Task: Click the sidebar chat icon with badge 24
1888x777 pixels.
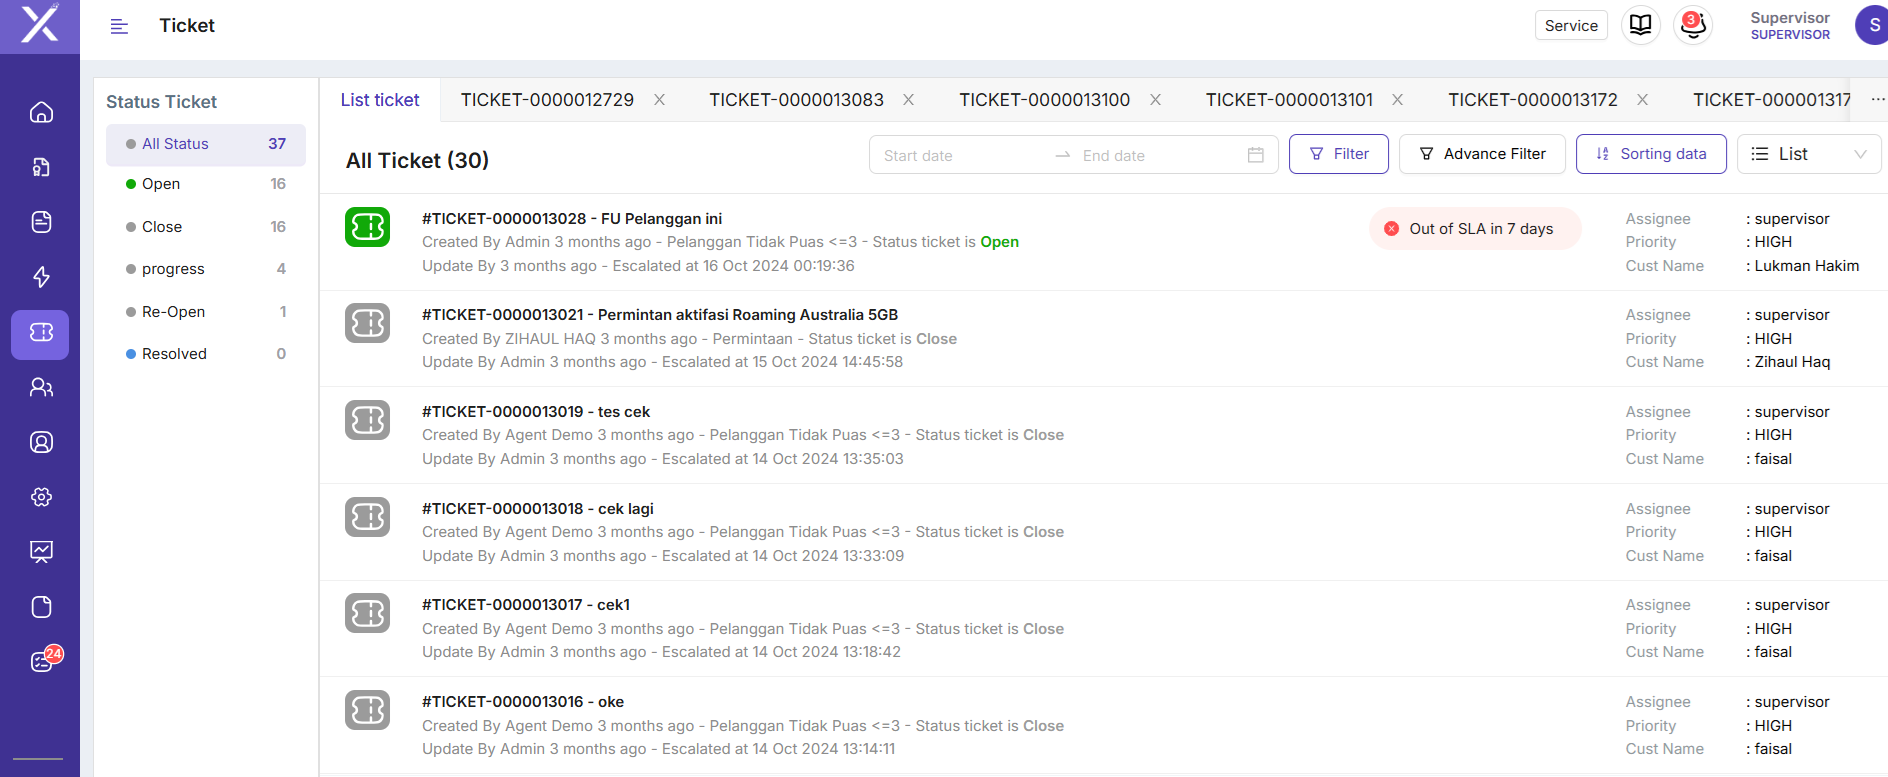Action: click(41, 661)
